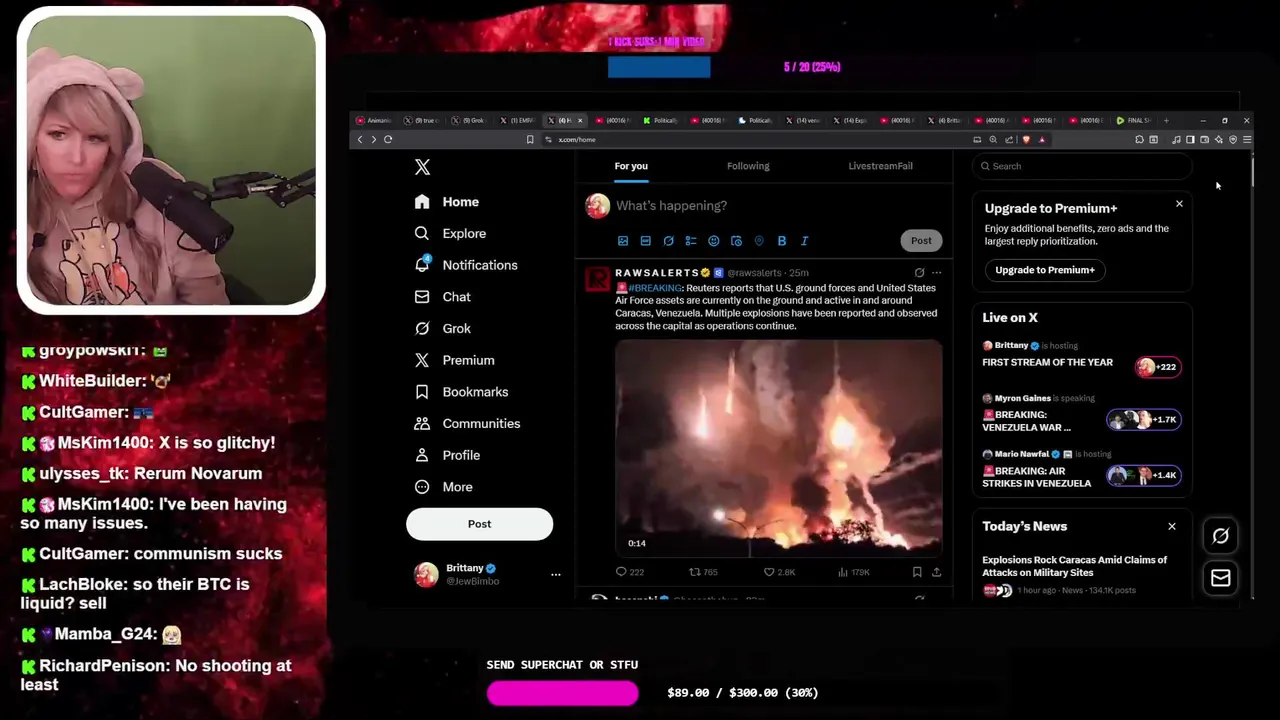Add media image to the post
Image resolution: width=1280 pixels, height=720 pixels.
pos(623,241)
